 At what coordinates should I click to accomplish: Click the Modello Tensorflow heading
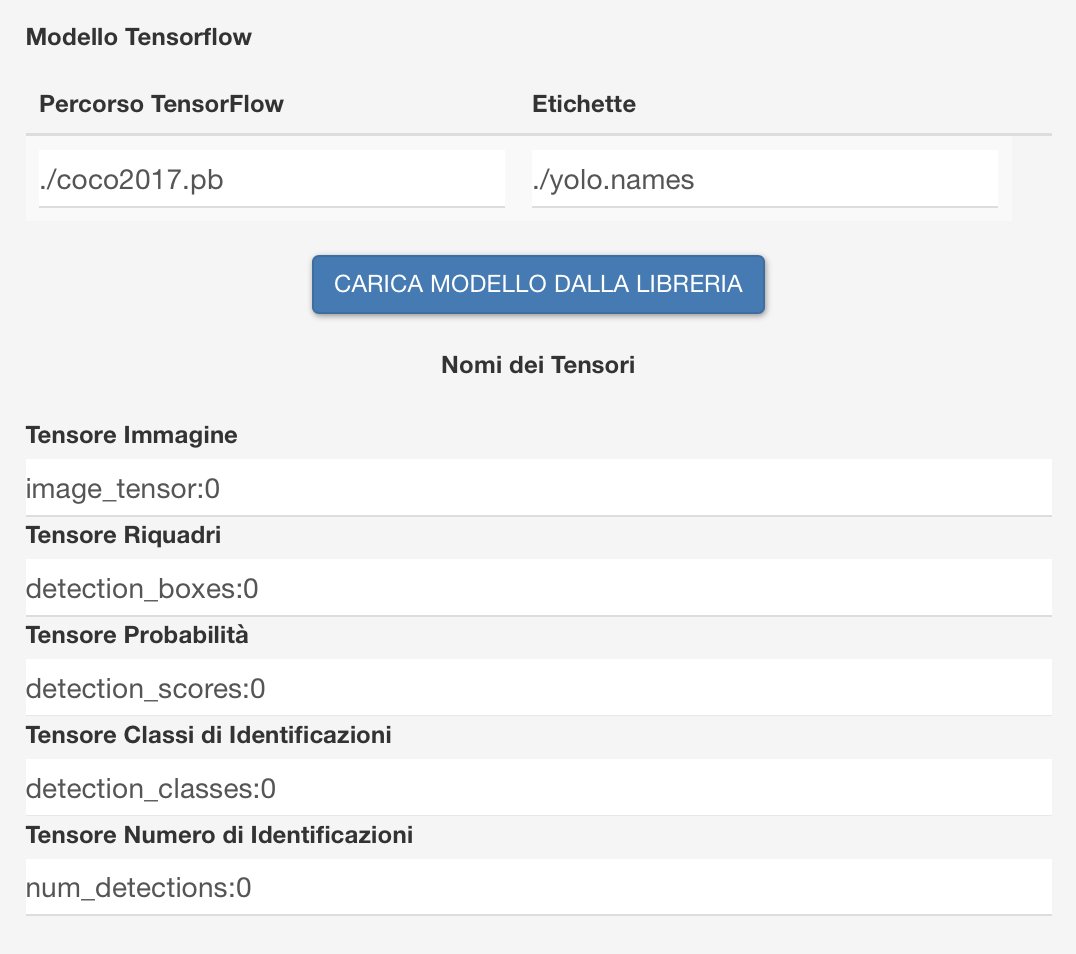[x=139, y=36]
